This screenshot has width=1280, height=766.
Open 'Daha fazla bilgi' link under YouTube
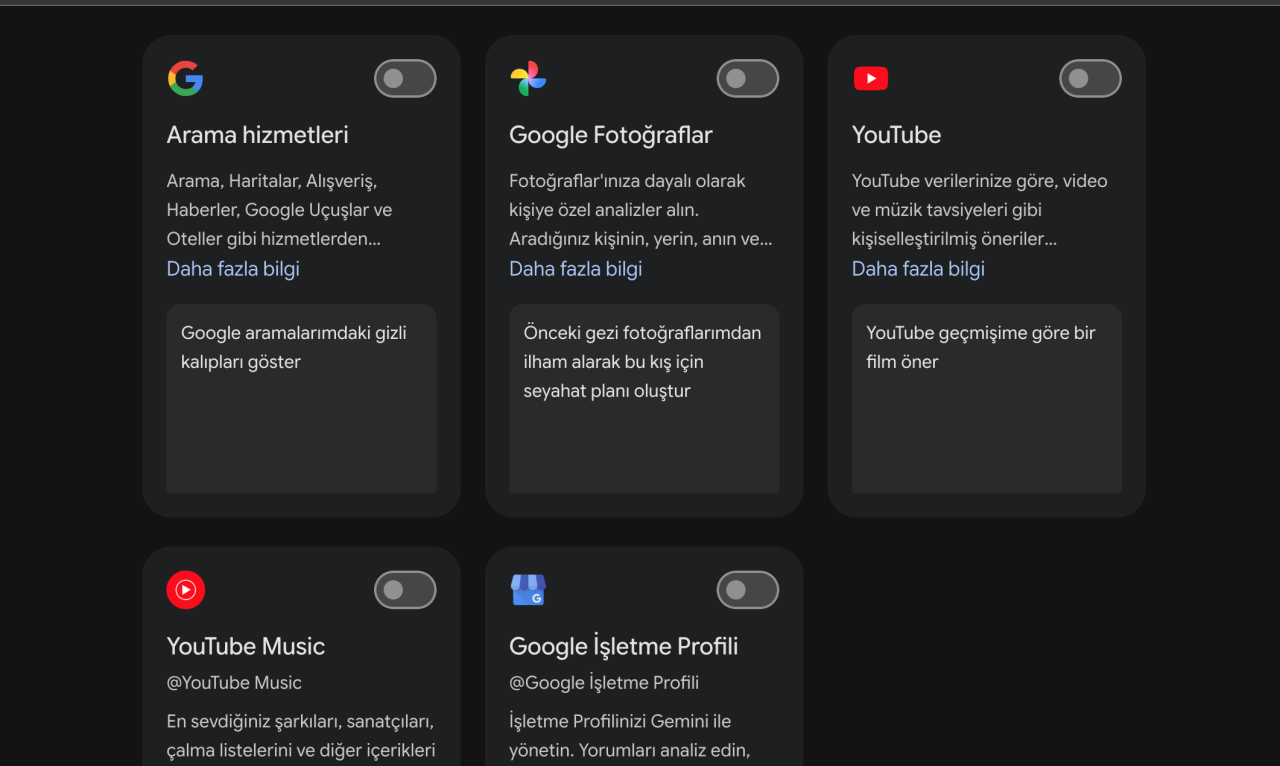[x=918, y=269]
